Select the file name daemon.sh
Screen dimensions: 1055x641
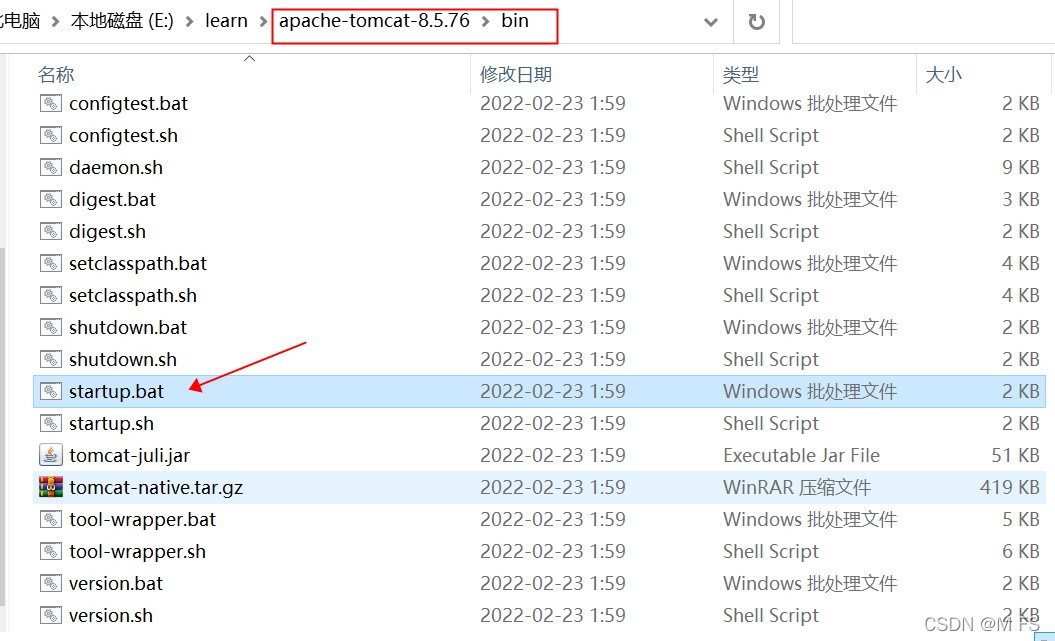(116, 167)
